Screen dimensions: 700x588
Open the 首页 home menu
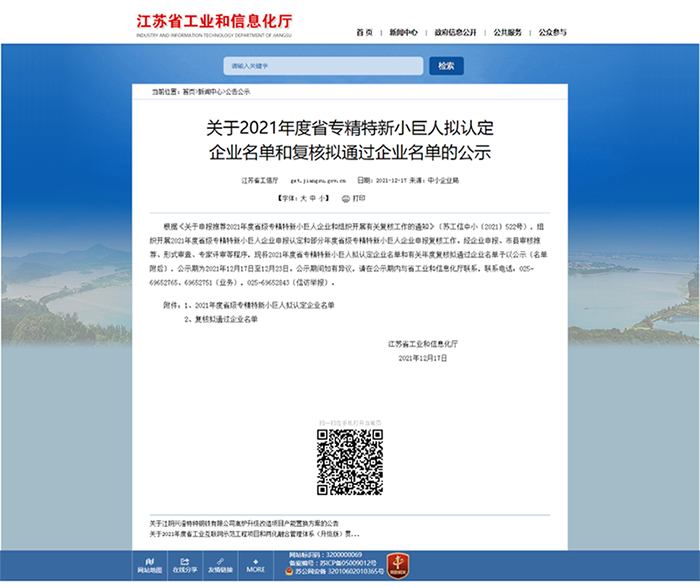click(364, 32)
